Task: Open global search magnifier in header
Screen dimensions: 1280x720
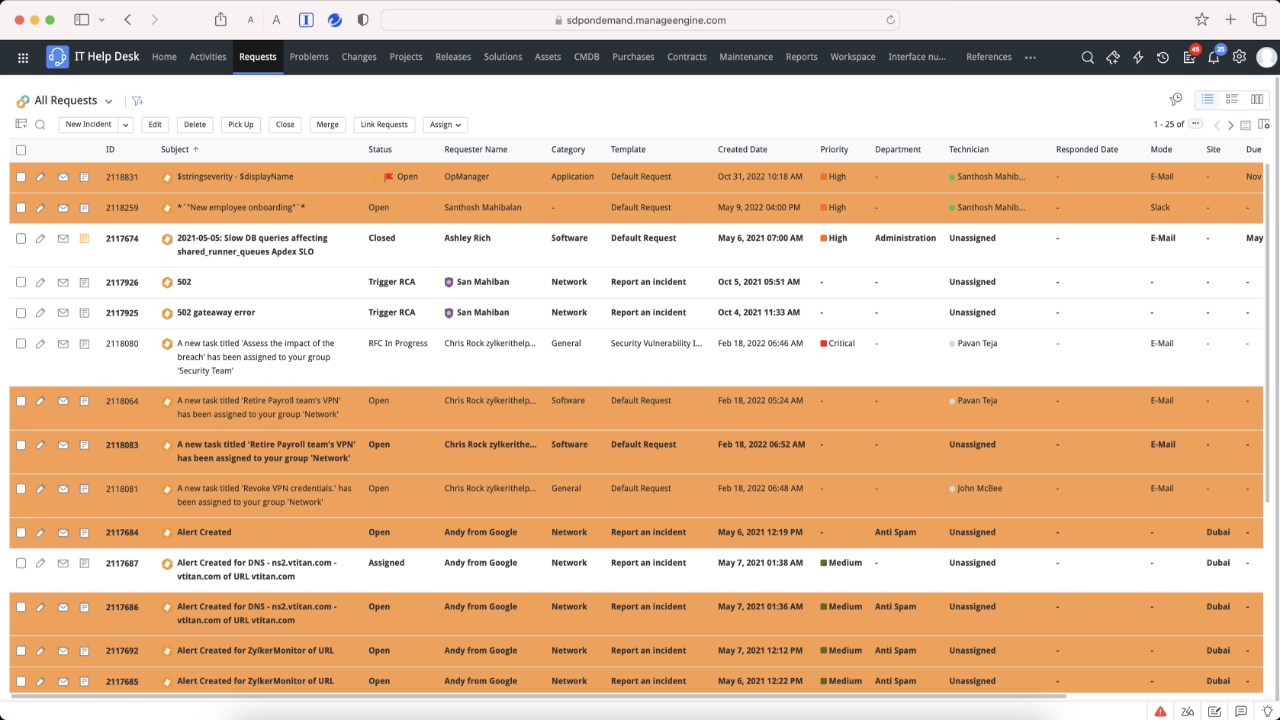Action: click(x=1088, y=57)
